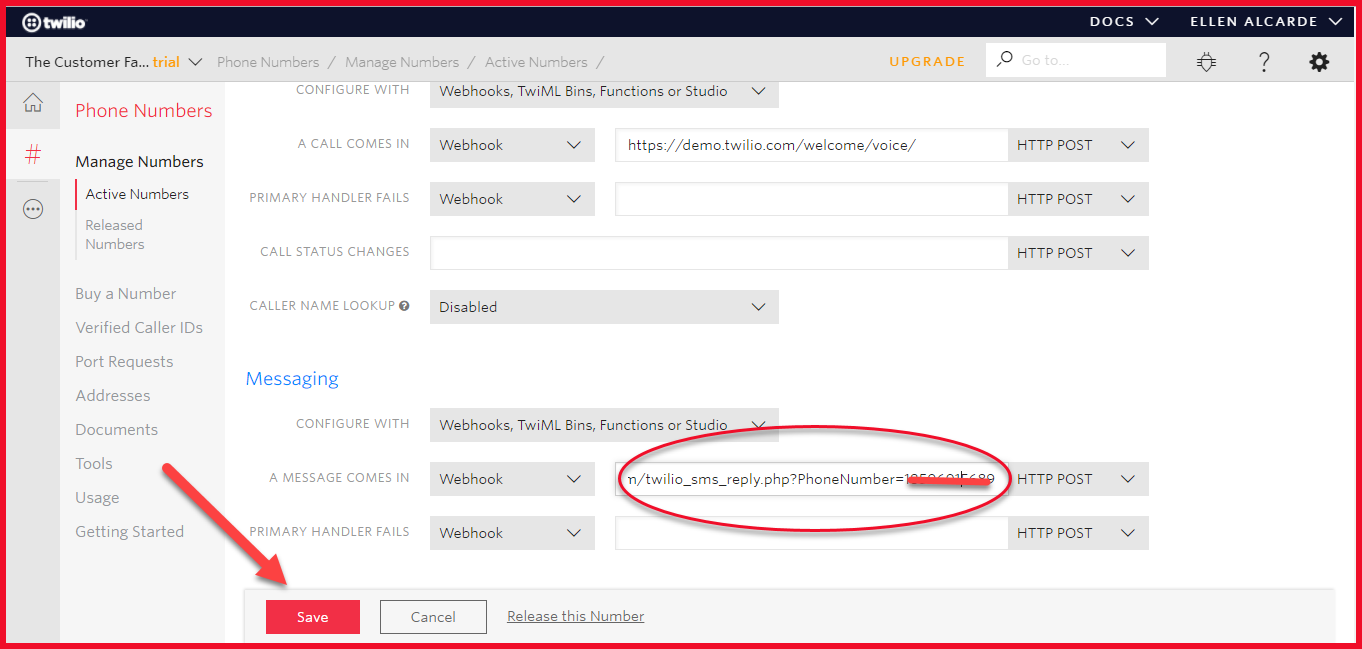The height and width of the screenshot is (649, 1362).
Task: Open Manage Numbers breadcrumb link
Action: click(x=402, y=62)
